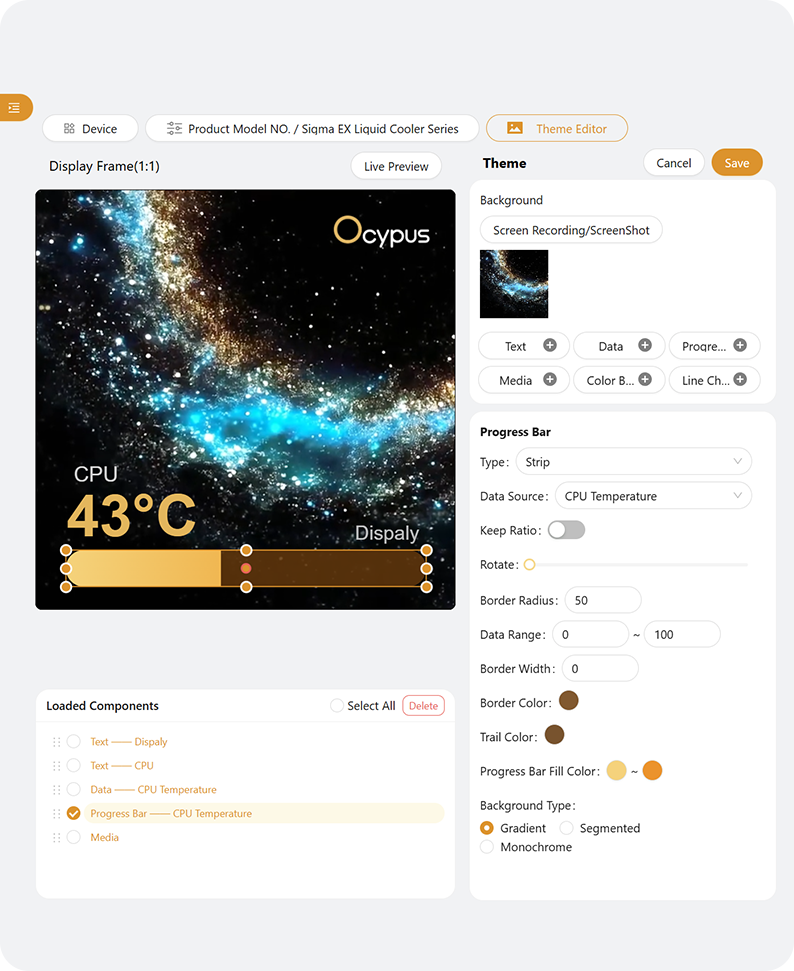Add a Color Block via plus icon
Image resolution: width=794 pixels, height=971 pixels.
pyautogui.click(x=645, y=380)
